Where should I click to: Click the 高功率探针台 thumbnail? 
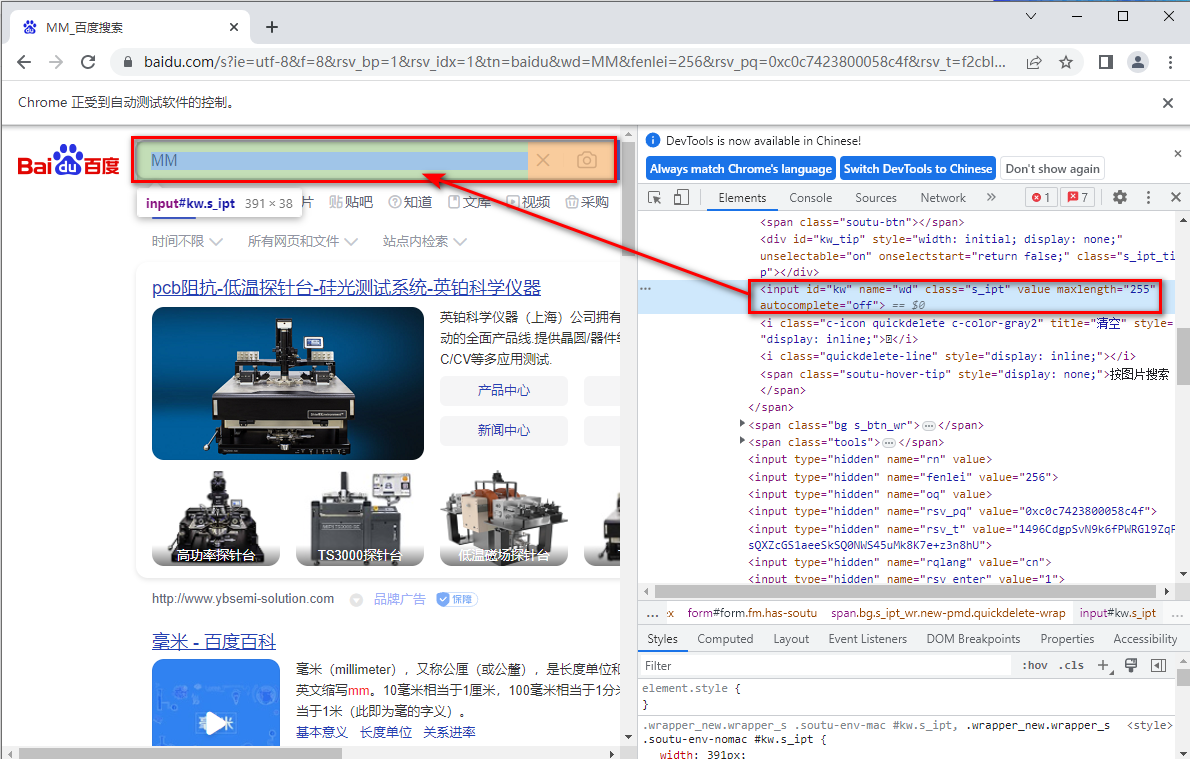(x=216, y=518)
